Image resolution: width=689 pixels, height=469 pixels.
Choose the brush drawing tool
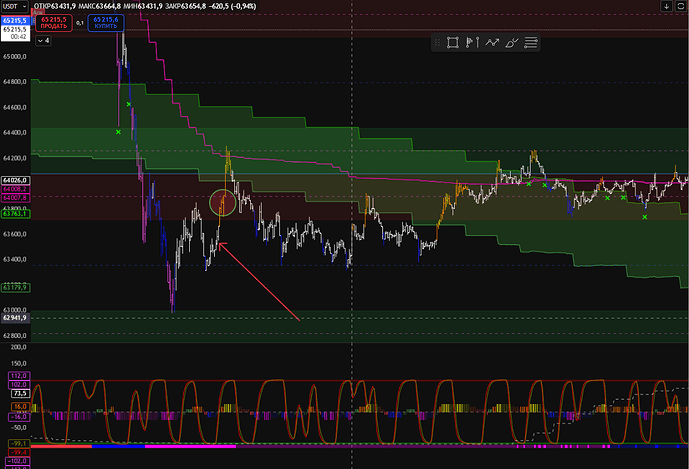point(511,43)
